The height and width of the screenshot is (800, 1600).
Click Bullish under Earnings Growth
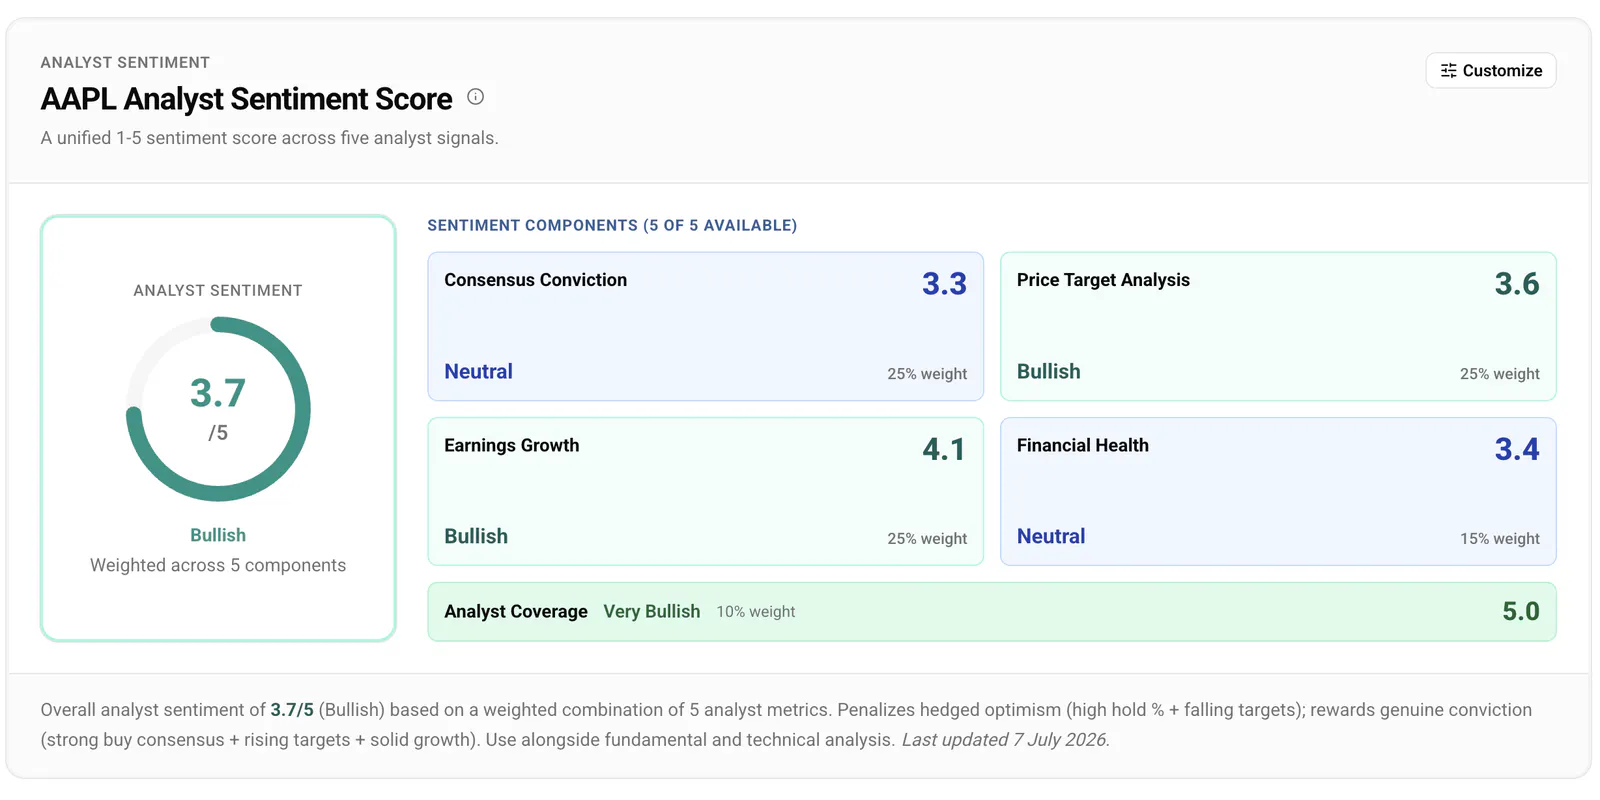click(x=476, y=536)
